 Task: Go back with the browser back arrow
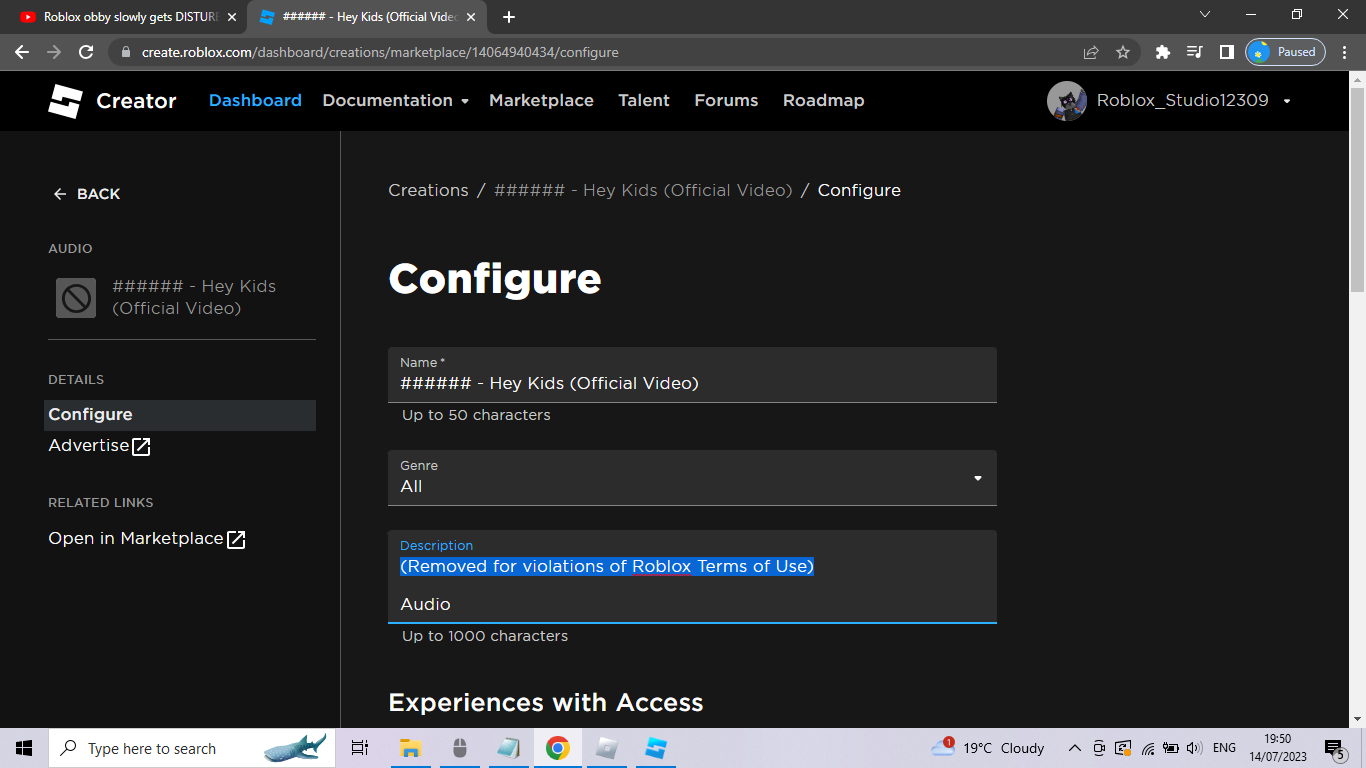point(22,52)
